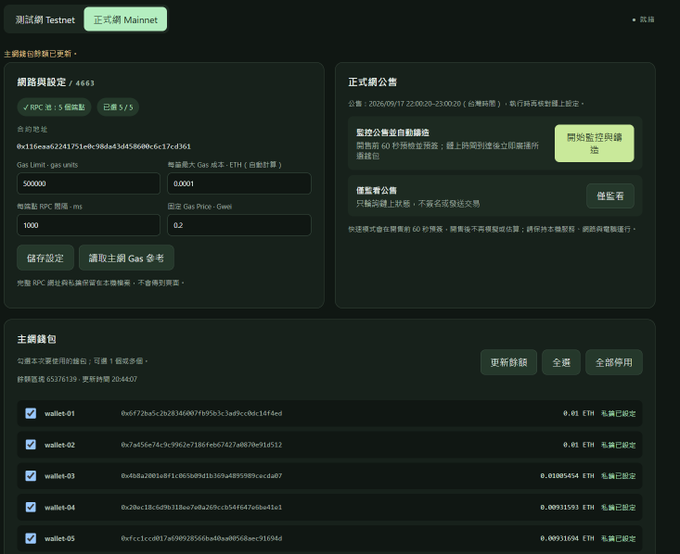Click wallet-04 address starting 0x20ec18c6d9b

[x=201, y=507]
